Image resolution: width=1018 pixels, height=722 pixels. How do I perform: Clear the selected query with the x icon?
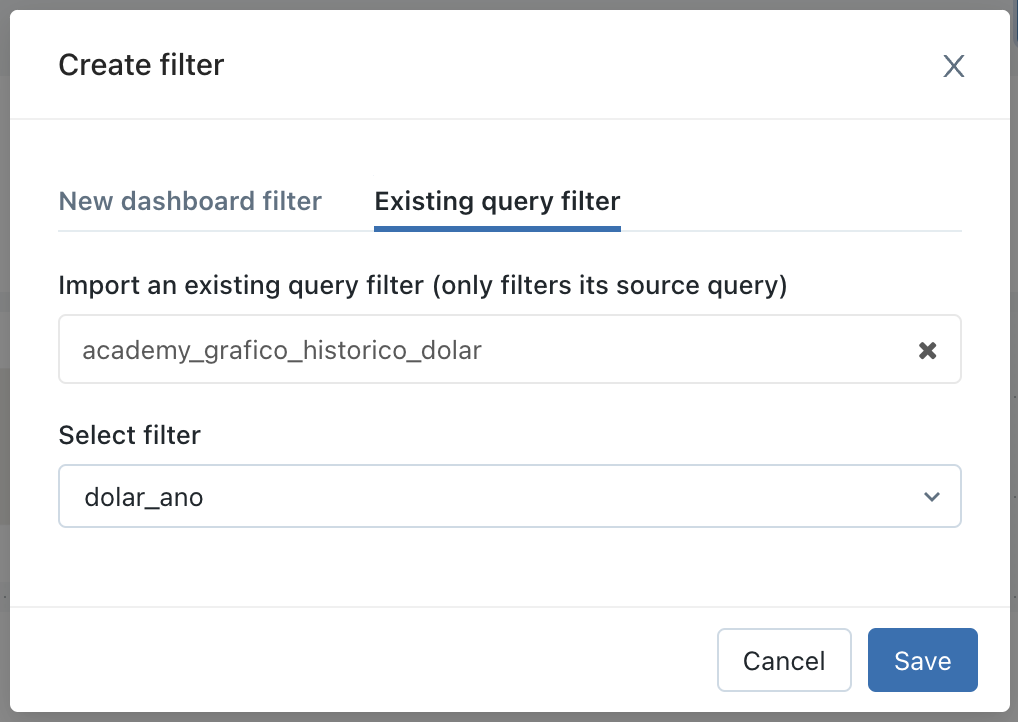(927, 350)
